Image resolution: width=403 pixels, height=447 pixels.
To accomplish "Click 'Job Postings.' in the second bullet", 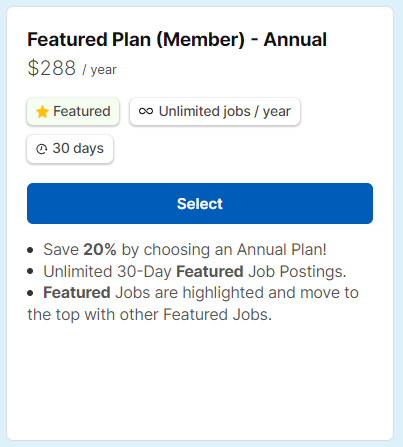I will [x=297, y=271].
